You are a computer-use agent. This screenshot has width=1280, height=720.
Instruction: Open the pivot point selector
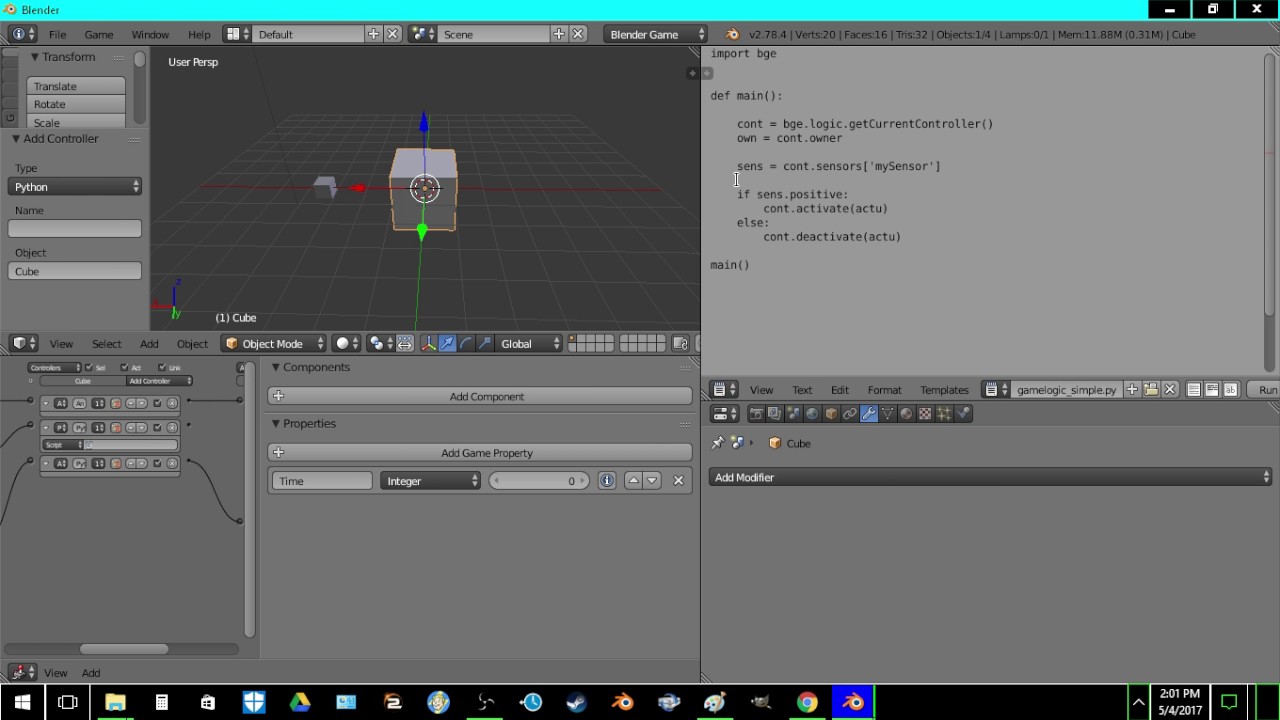380,344
